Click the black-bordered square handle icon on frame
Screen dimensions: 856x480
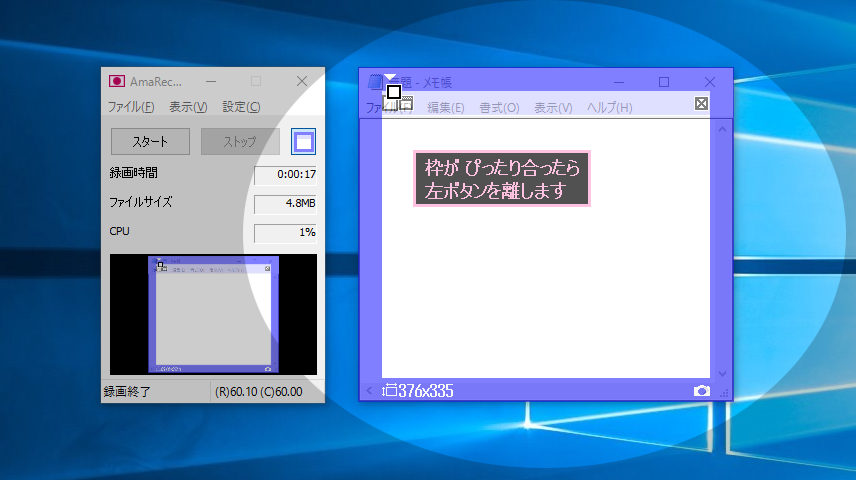[394, 92]
